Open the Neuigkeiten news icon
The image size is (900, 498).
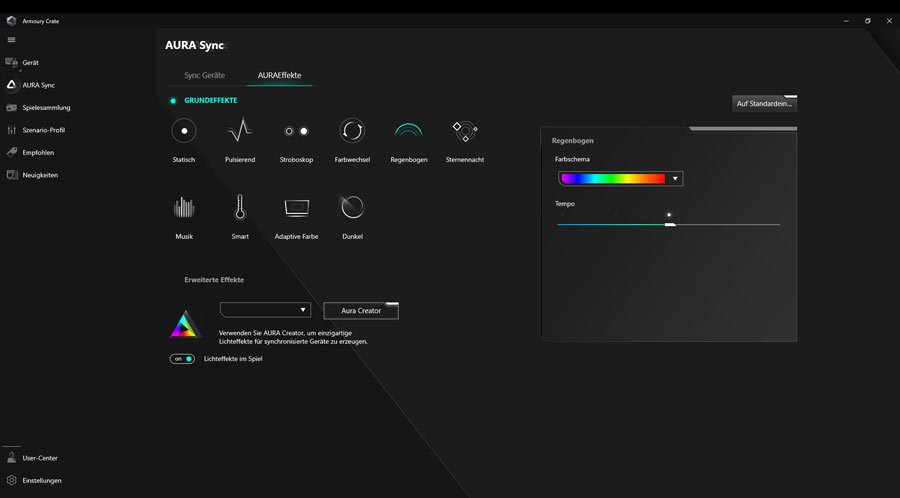click(11, 175)
